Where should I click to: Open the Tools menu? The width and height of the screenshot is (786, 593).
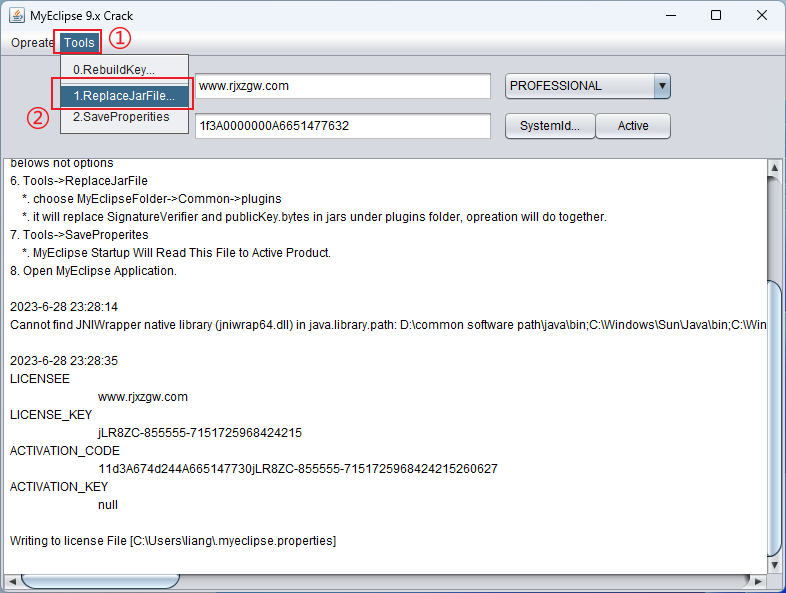tap(79, 43)
